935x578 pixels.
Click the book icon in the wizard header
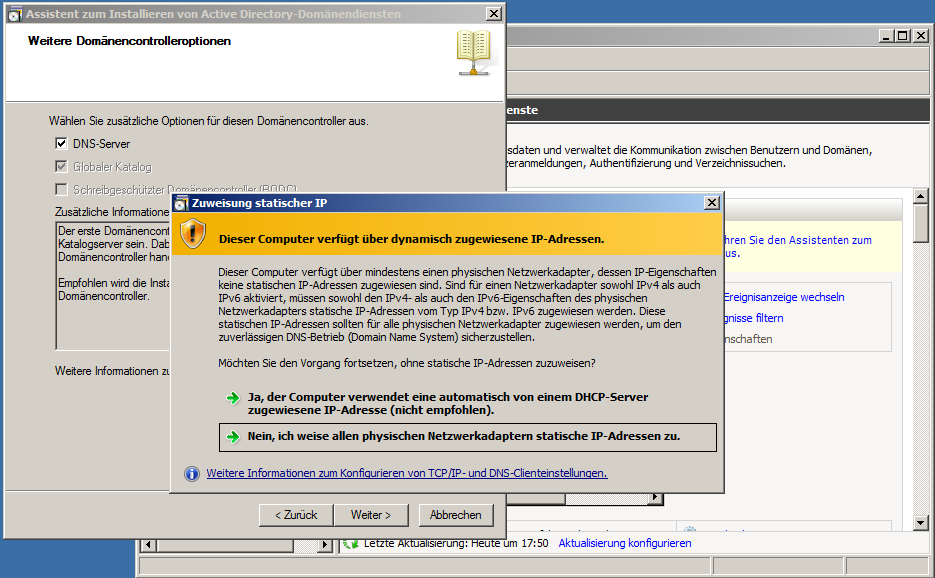[x=474, y=54]
